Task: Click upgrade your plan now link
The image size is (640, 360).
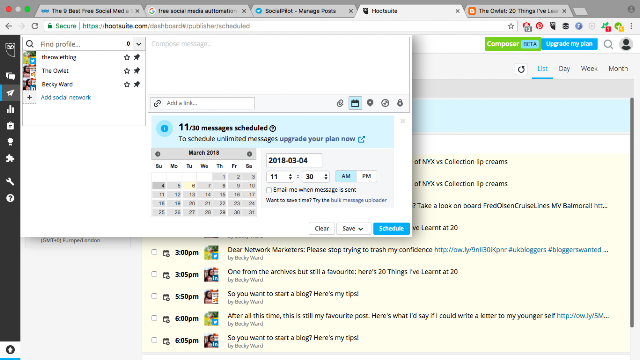Action: 317,139
